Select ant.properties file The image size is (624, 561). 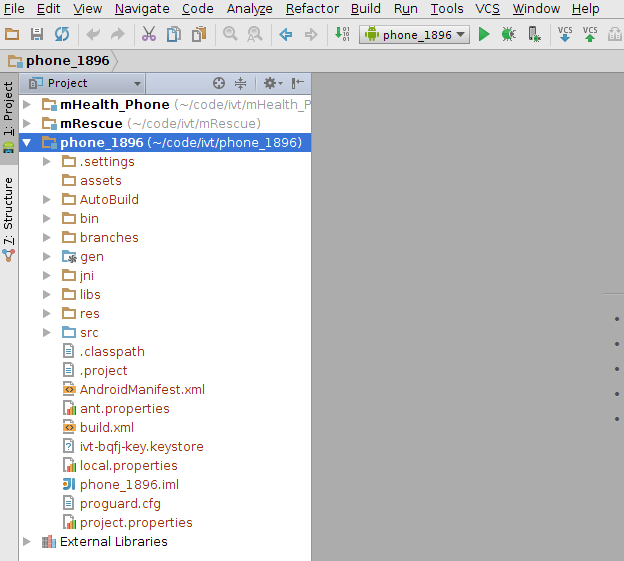point(125,409)
